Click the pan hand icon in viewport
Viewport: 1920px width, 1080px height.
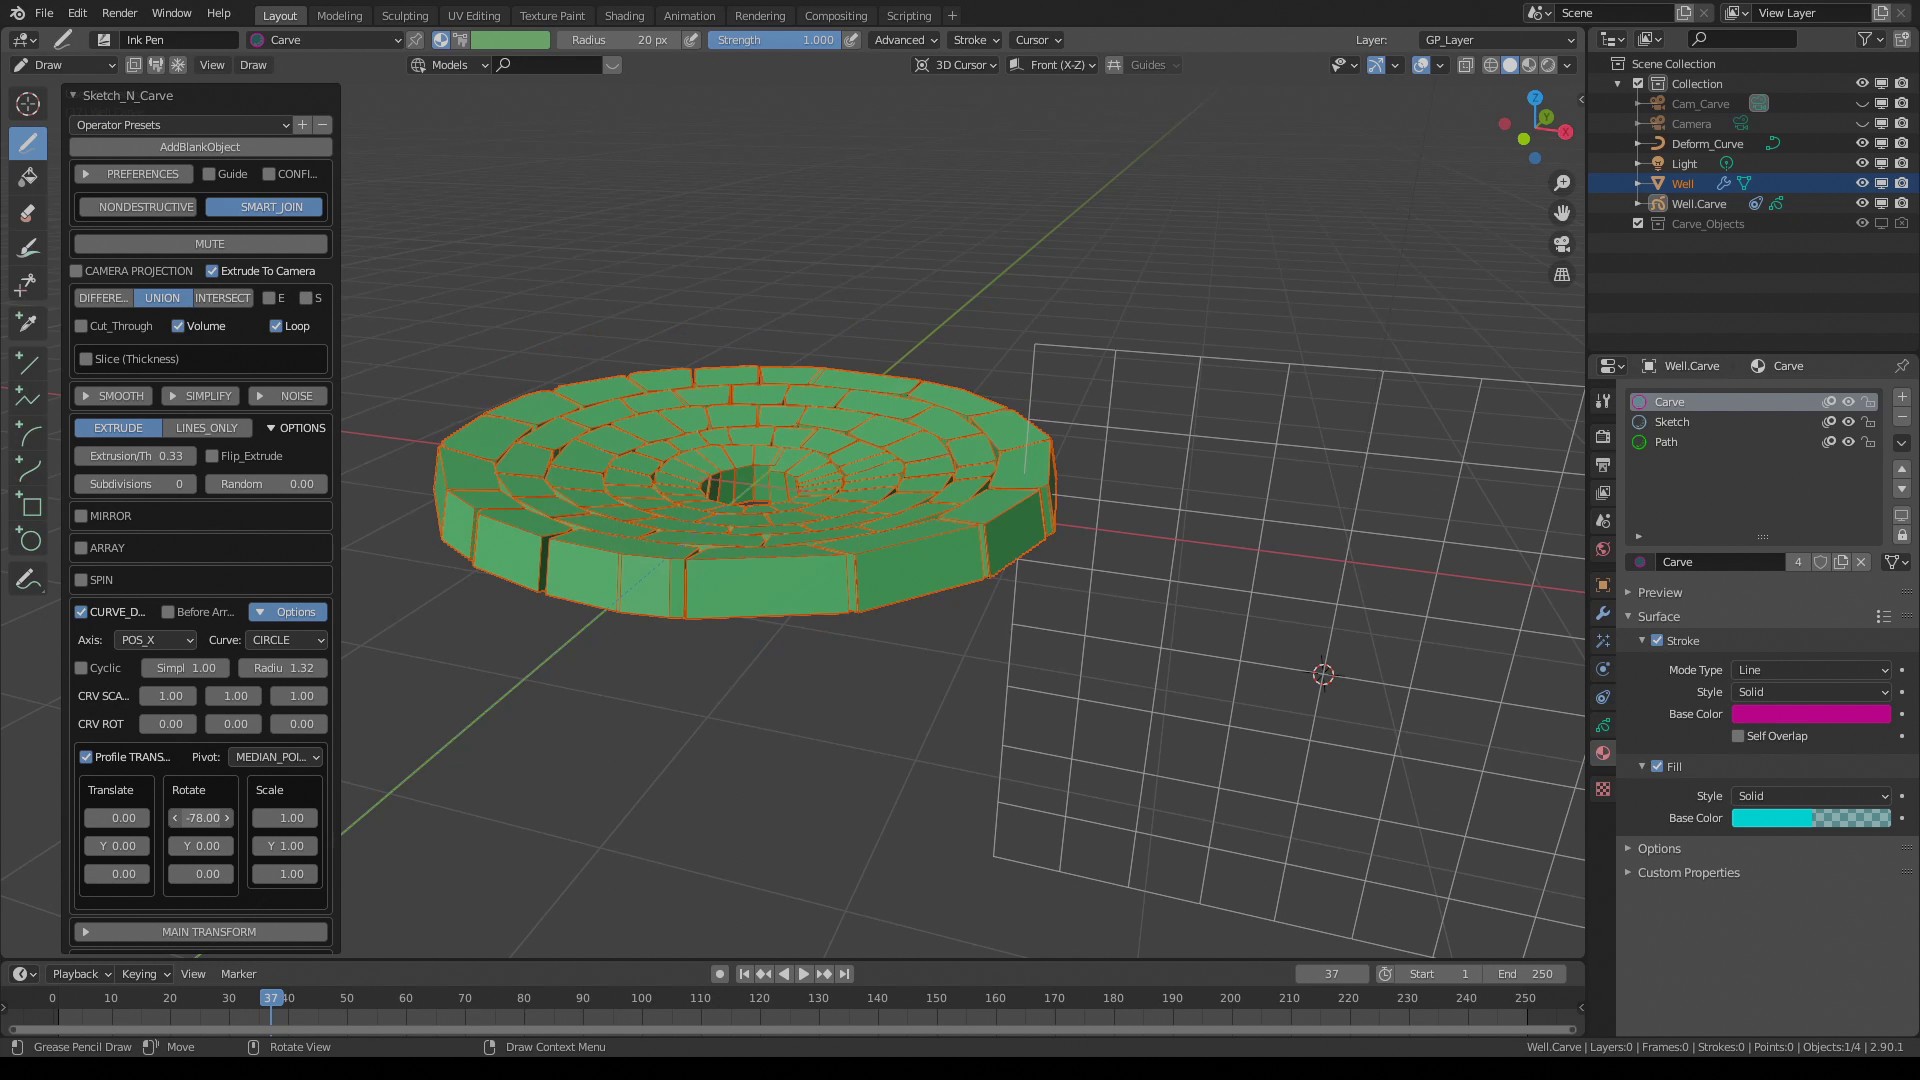(1561, 213)
